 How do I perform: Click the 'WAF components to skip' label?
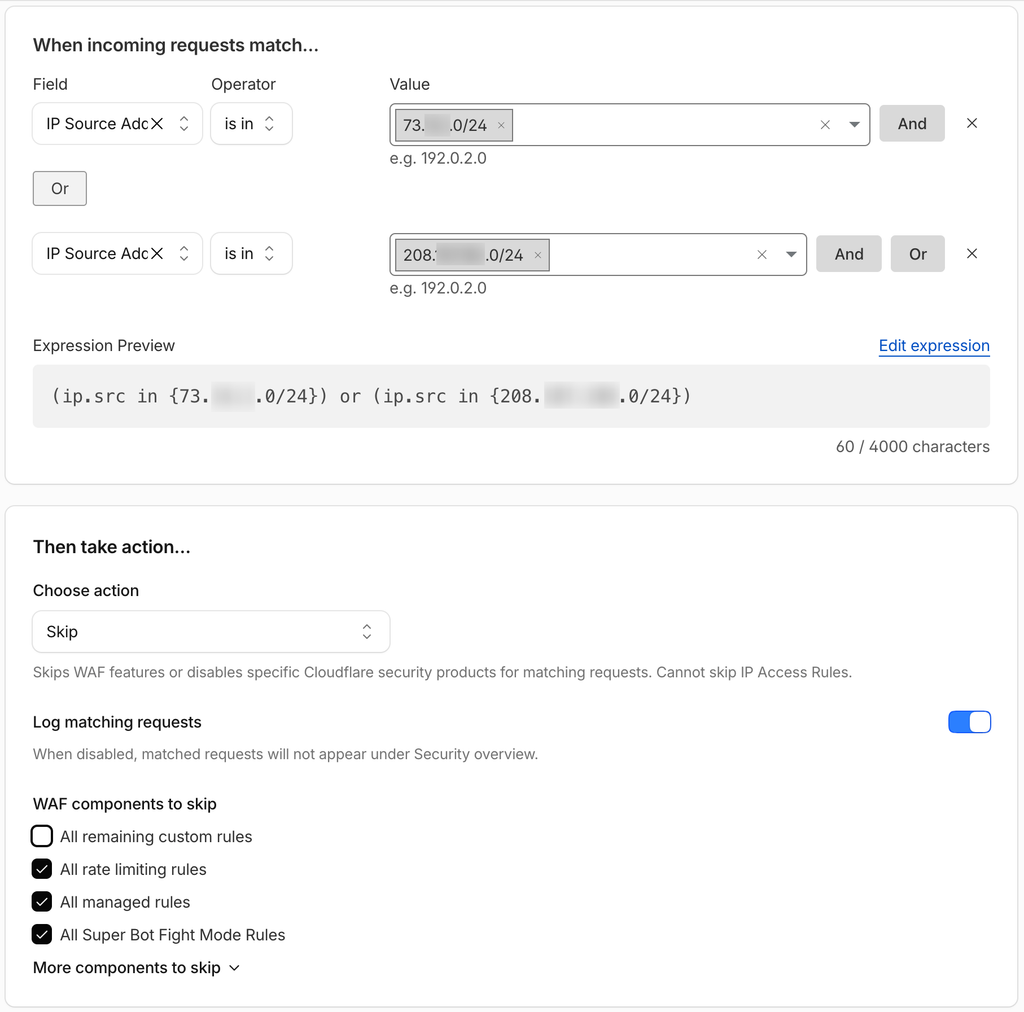(125, 804)
